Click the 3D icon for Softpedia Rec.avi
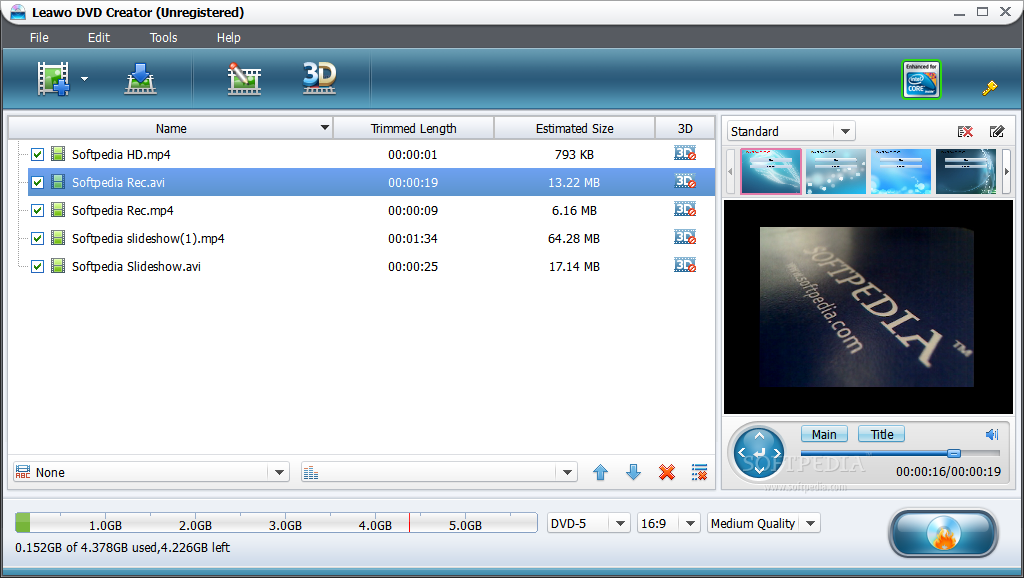This screenshot has width=1024, height=578. click(x=685, y=182)
